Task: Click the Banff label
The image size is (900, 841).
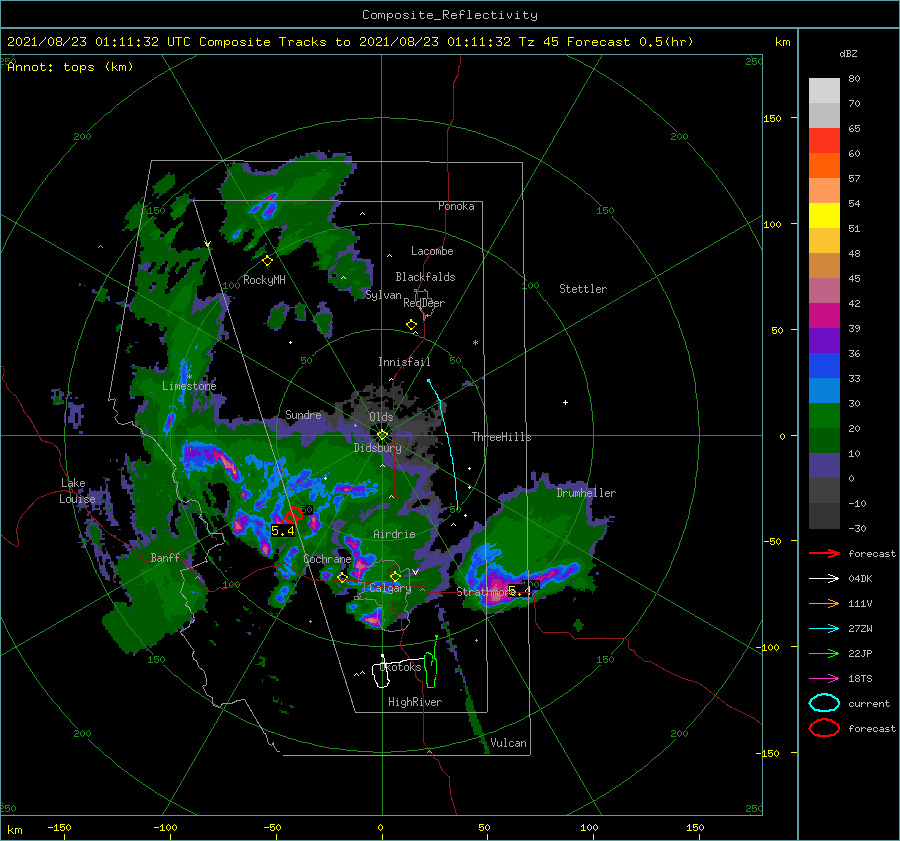Action: click(x=165, y=557)
